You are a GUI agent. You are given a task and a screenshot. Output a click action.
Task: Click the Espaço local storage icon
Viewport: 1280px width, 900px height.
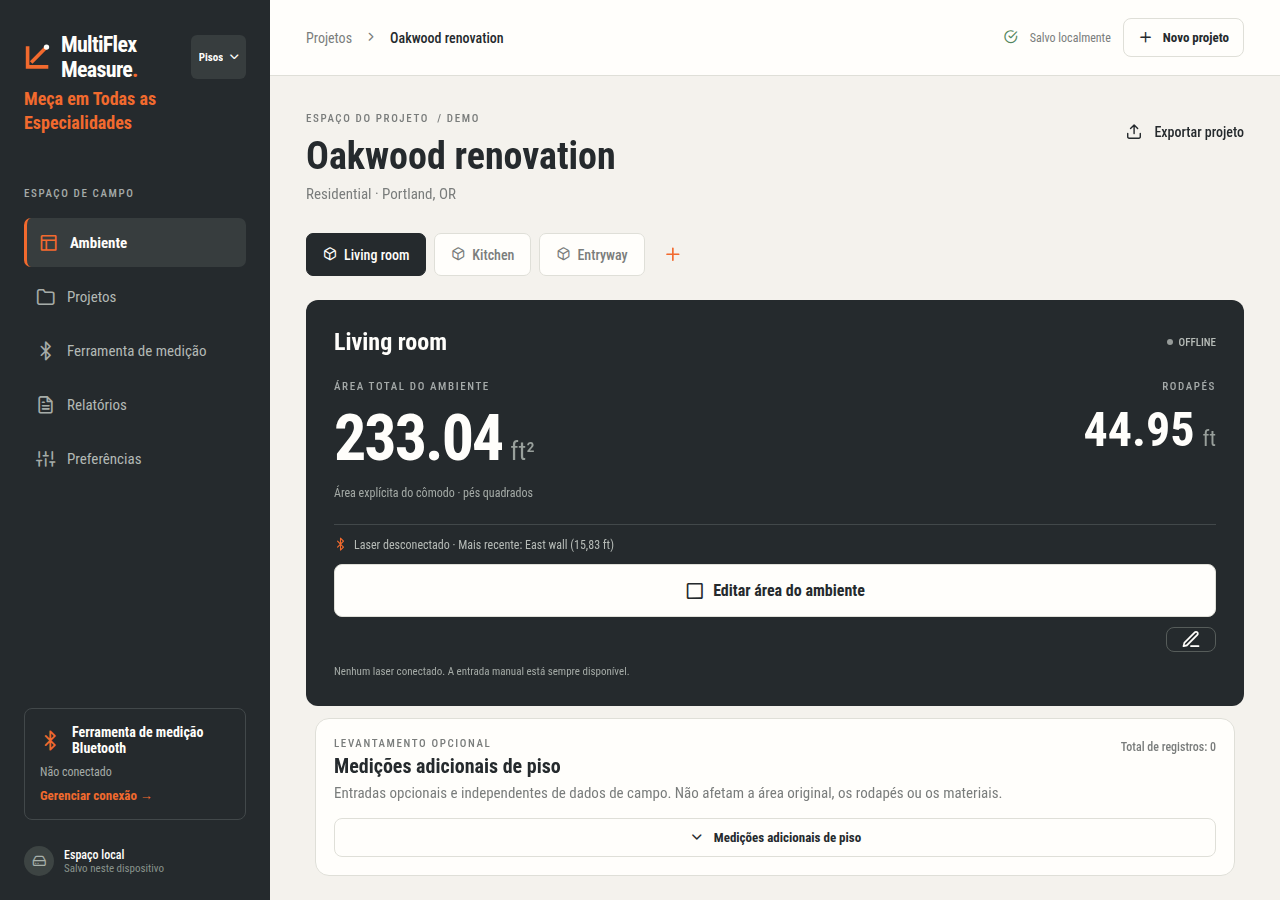tap(39, 861)
